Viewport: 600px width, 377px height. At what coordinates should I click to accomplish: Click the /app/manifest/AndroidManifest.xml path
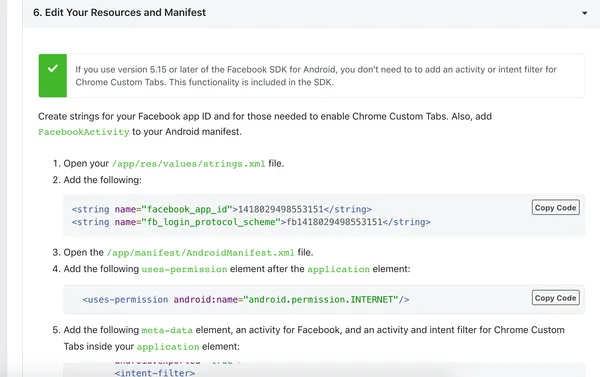[201, 253]
